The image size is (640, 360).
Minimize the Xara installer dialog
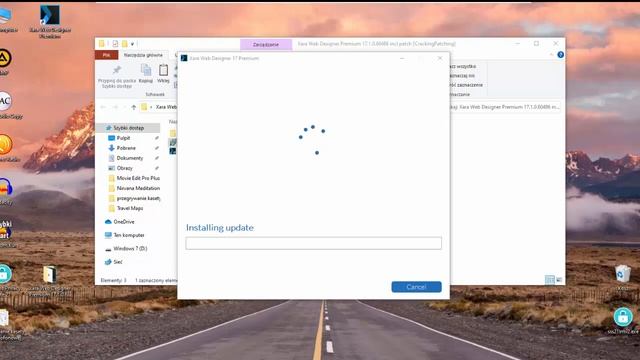click(402, 58)
